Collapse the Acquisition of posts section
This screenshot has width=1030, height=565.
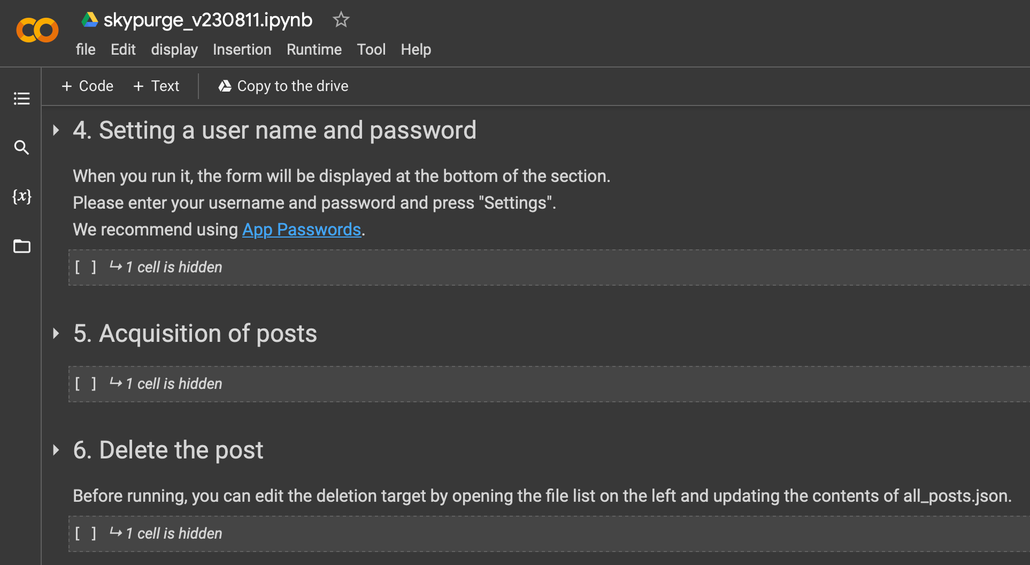[56, 334]
